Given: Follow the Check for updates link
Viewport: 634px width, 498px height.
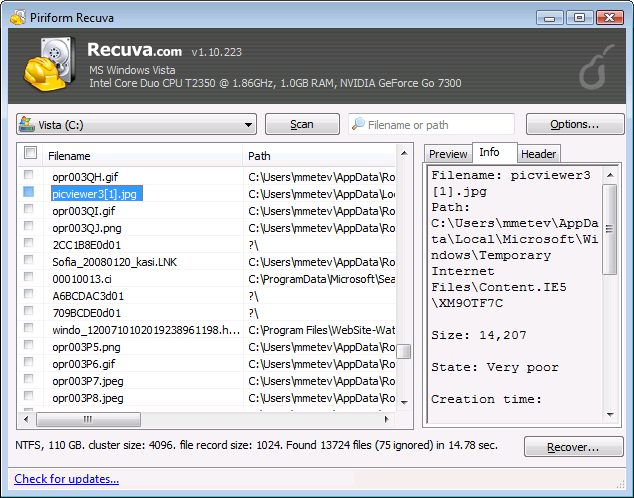Looking at the screenshot, I should (66, 479).
